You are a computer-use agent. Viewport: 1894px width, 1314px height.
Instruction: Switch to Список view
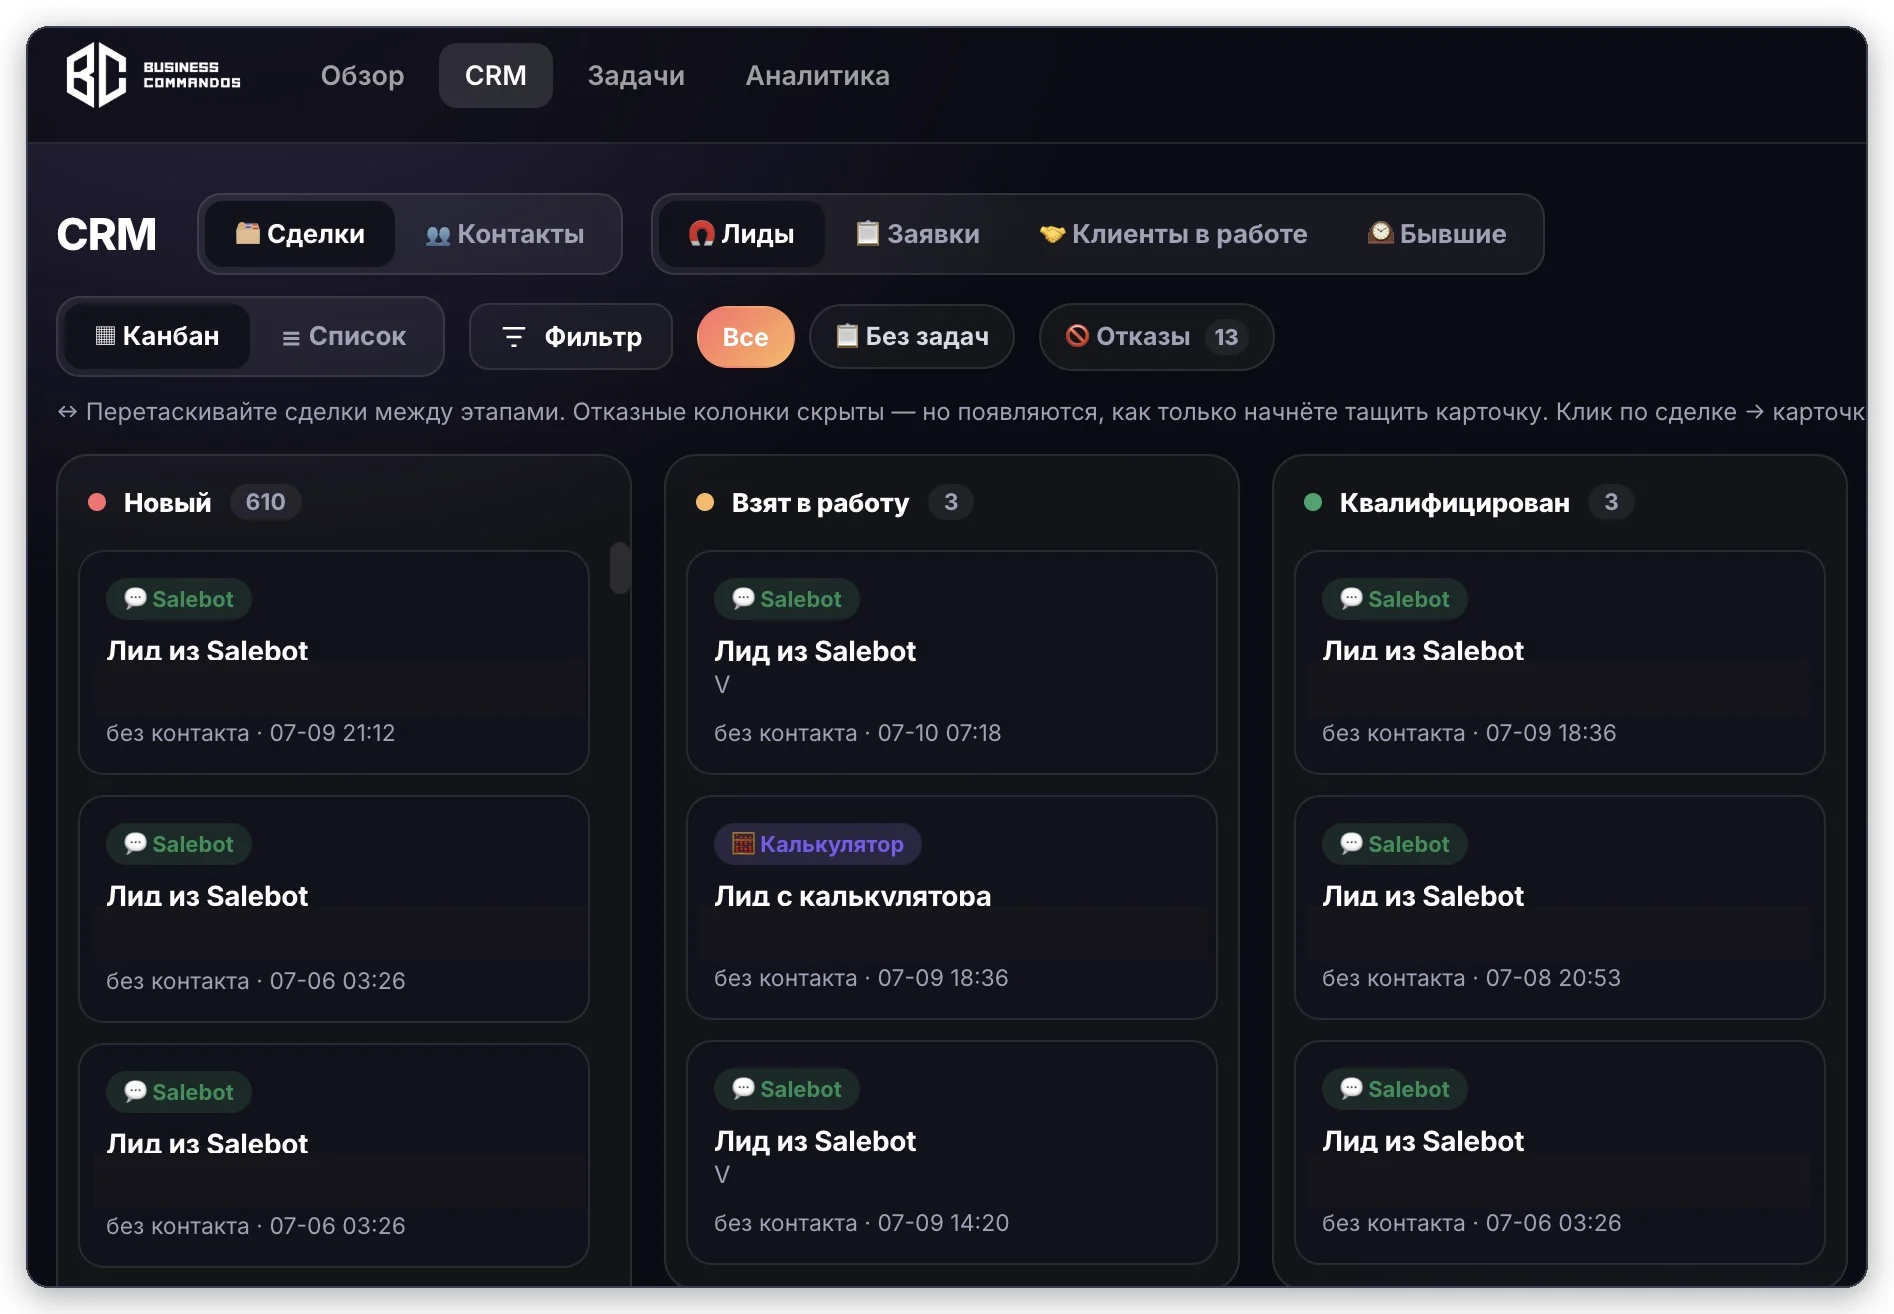tap(344, 336)
